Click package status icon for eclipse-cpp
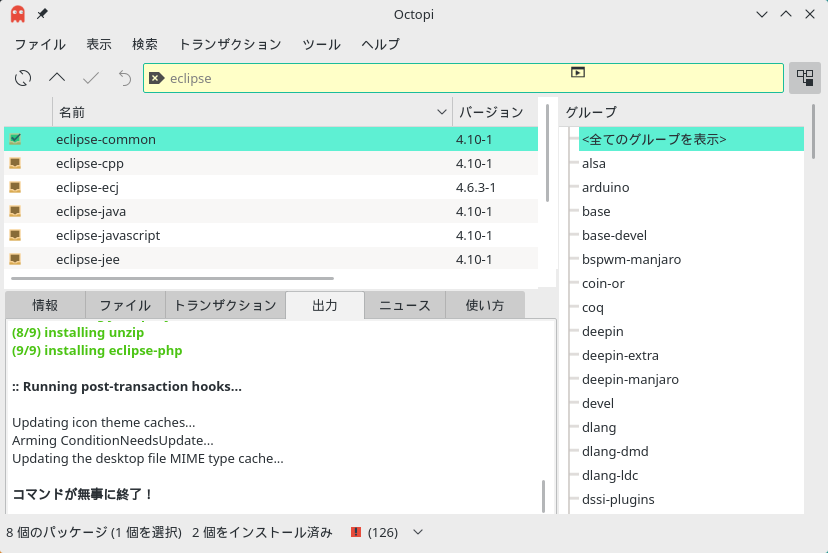The width and height of the screenshot is (828, 553). pyautogui.click(x=15, y=163)
